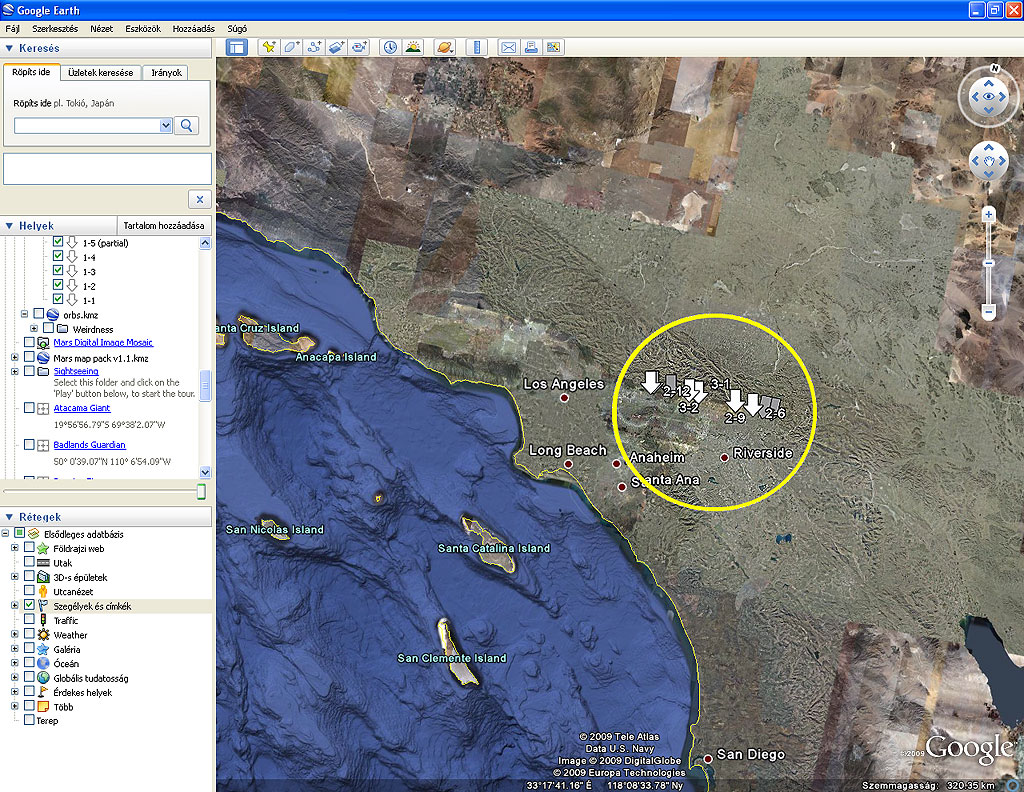Open the Atacama Giant link
Image resolution: width=1024 pixels, height=792 pixels.
(x=82, y=408)
